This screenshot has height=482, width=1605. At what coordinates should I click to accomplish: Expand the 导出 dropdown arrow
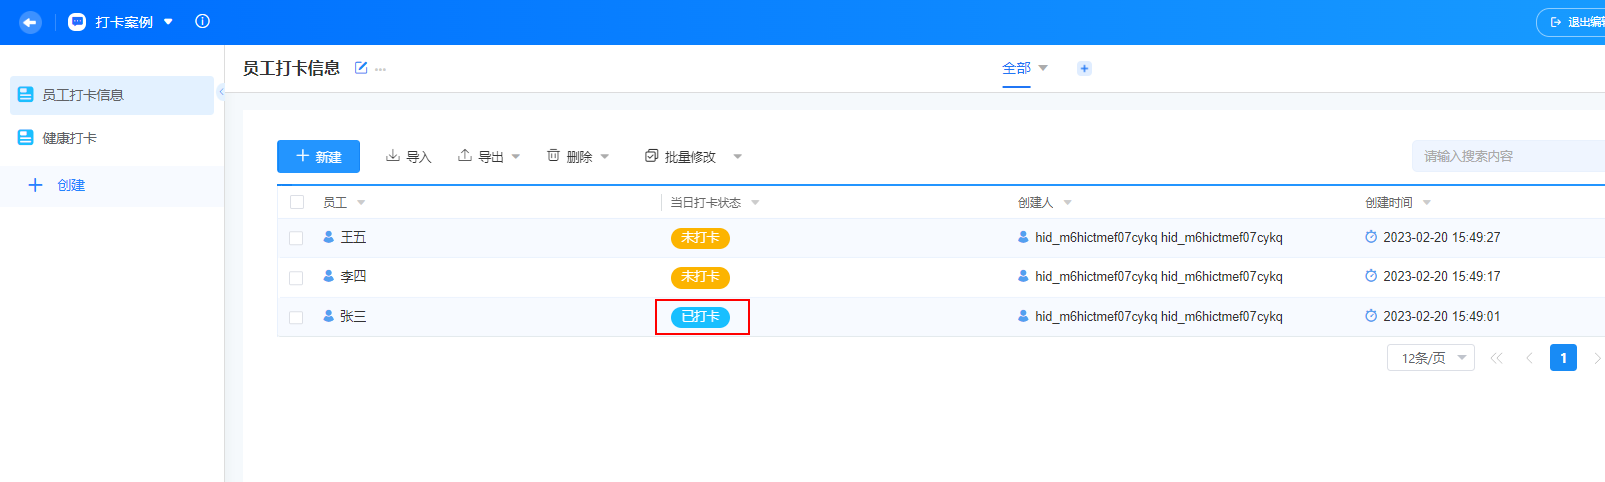tap(516, 157)
